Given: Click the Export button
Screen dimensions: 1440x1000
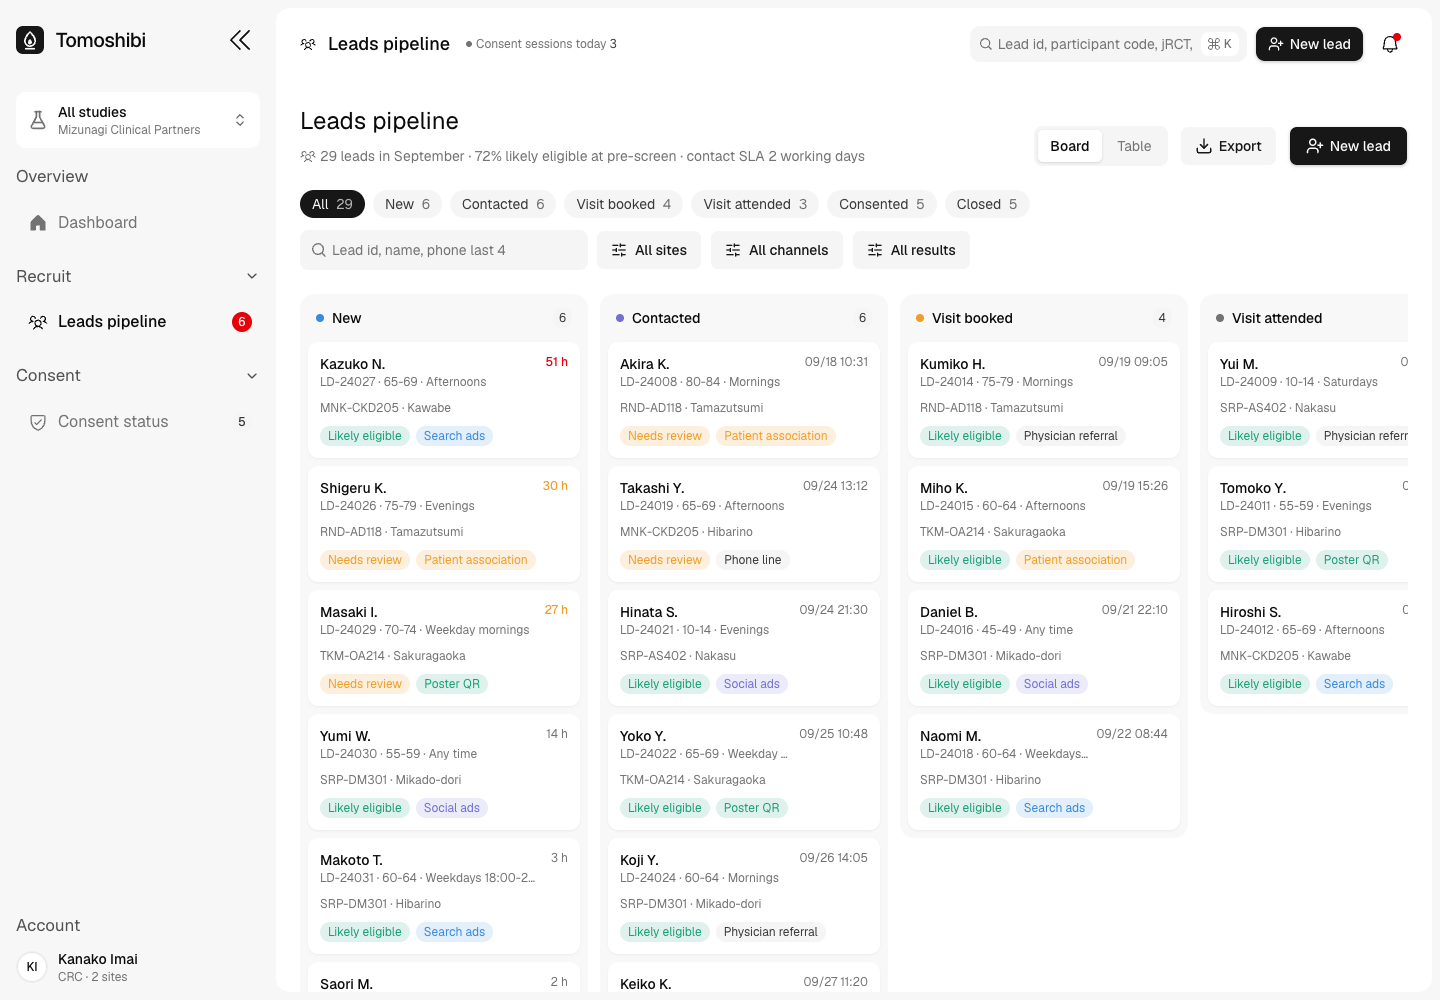Looking at the screenshot, I should pyautogui.click(x=1228, y=146).
